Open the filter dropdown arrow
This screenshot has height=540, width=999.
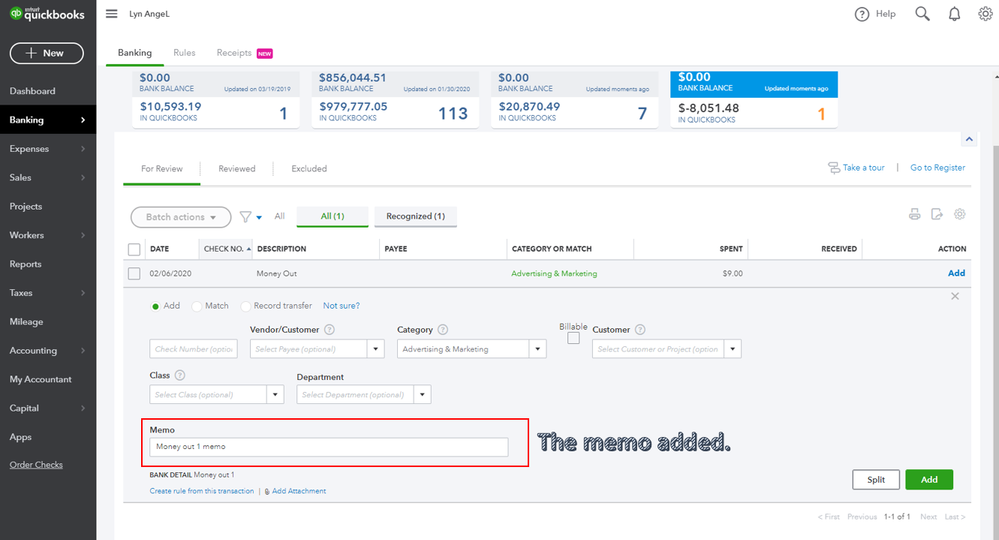point(259,218)
